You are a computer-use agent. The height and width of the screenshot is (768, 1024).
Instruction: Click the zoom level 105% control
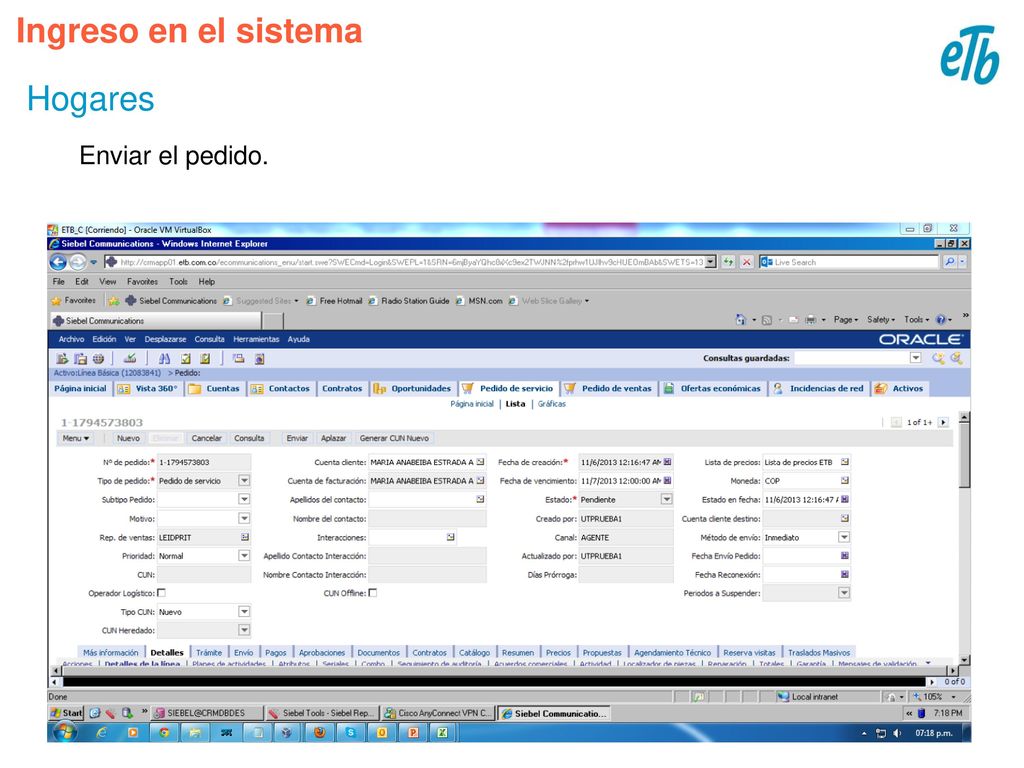(936, 697)
